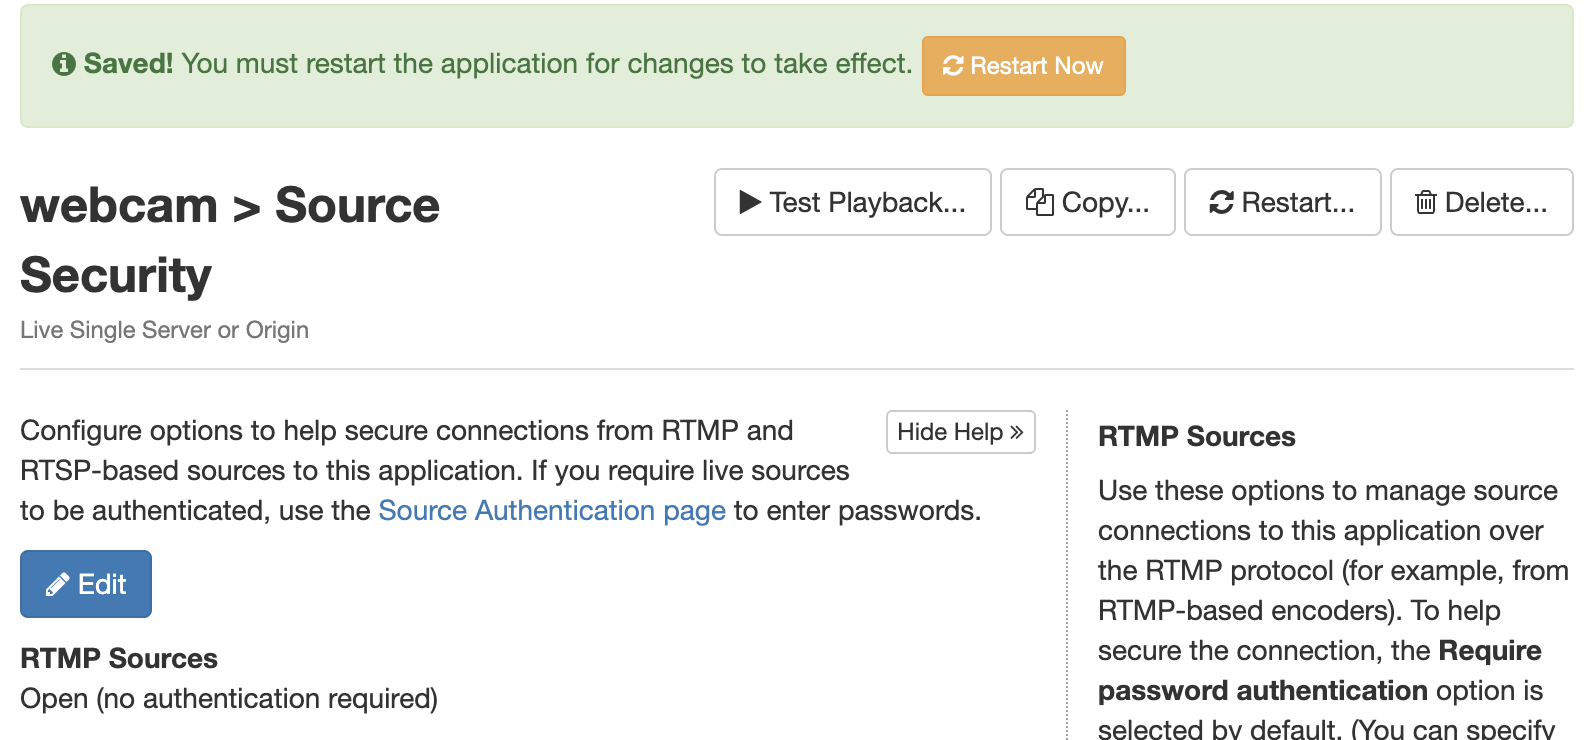The height and width of the screenshot is (740, 1590).
Task: Click the "Open (no authentication required)" status text
Action: click(x=229, y=698)
